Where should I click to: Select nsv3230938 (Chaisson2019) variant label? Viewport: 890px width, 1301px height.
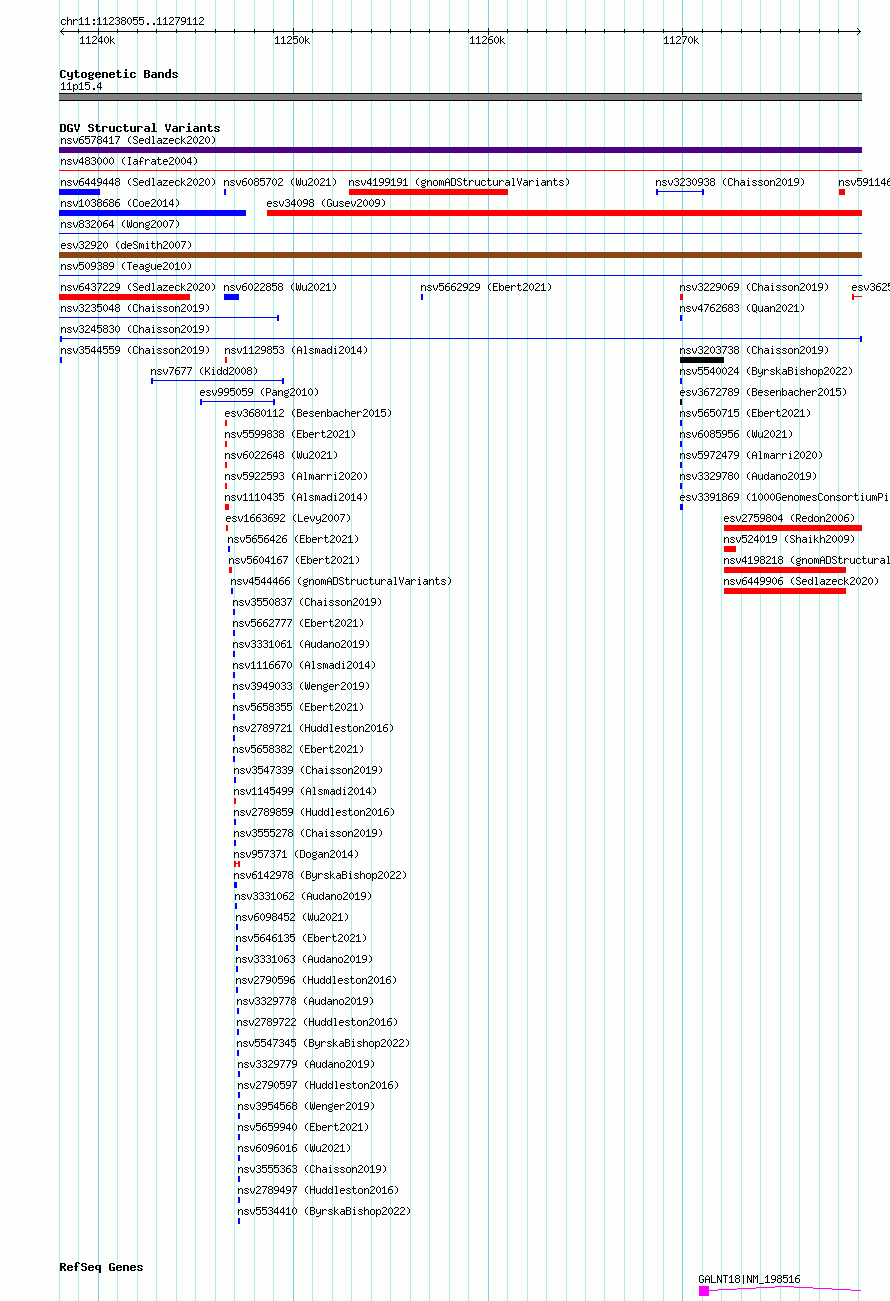(x=730, y=182)
